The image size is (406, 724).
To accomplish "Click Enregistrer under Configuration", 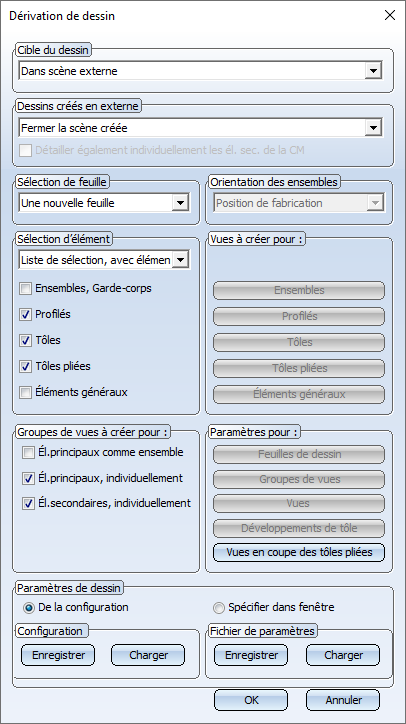I will 58,655.
